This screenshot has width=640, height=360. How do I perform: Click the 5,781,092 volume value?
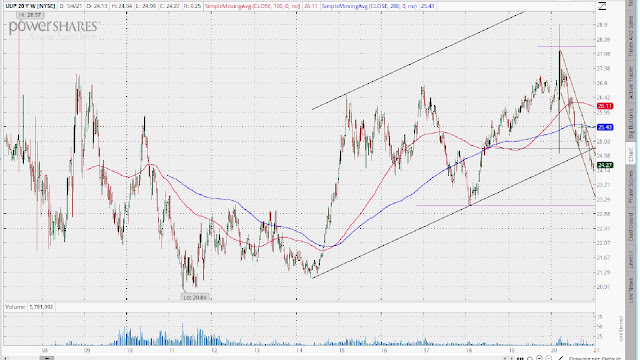(x=41, y=307)
